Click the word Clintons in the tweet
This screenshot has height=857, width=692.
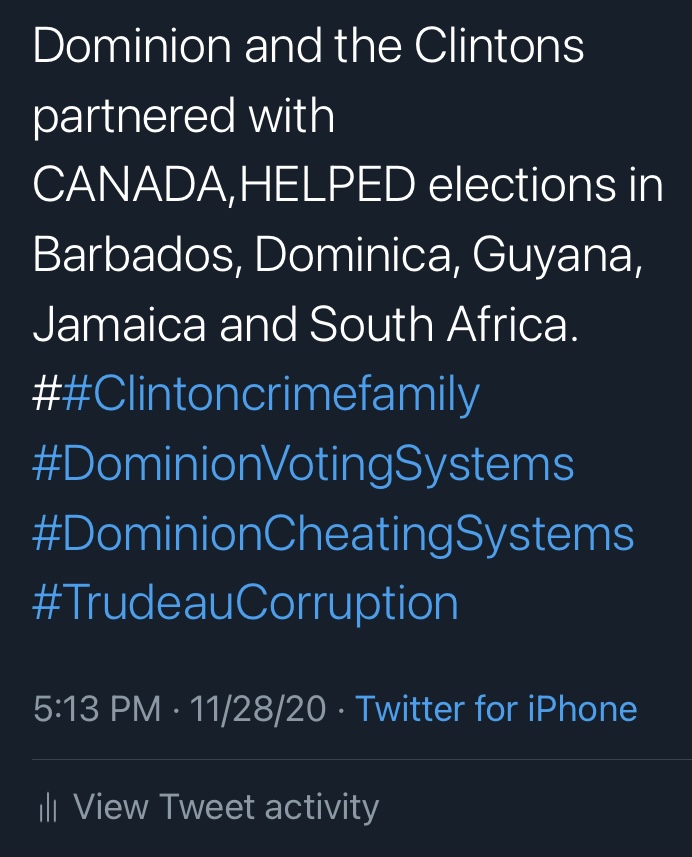(499, 46)
